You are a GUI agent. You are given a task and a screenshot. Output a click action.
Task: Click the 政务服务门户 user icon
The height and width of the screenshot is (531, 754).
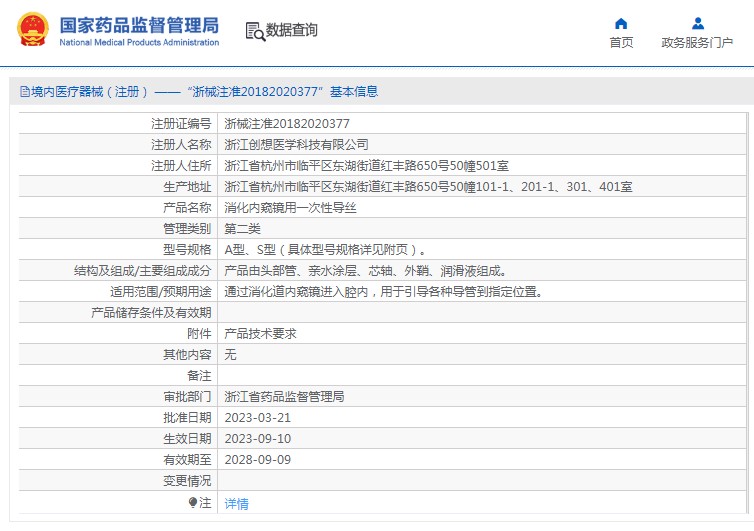pyautogui.click(x=698, y=23)
